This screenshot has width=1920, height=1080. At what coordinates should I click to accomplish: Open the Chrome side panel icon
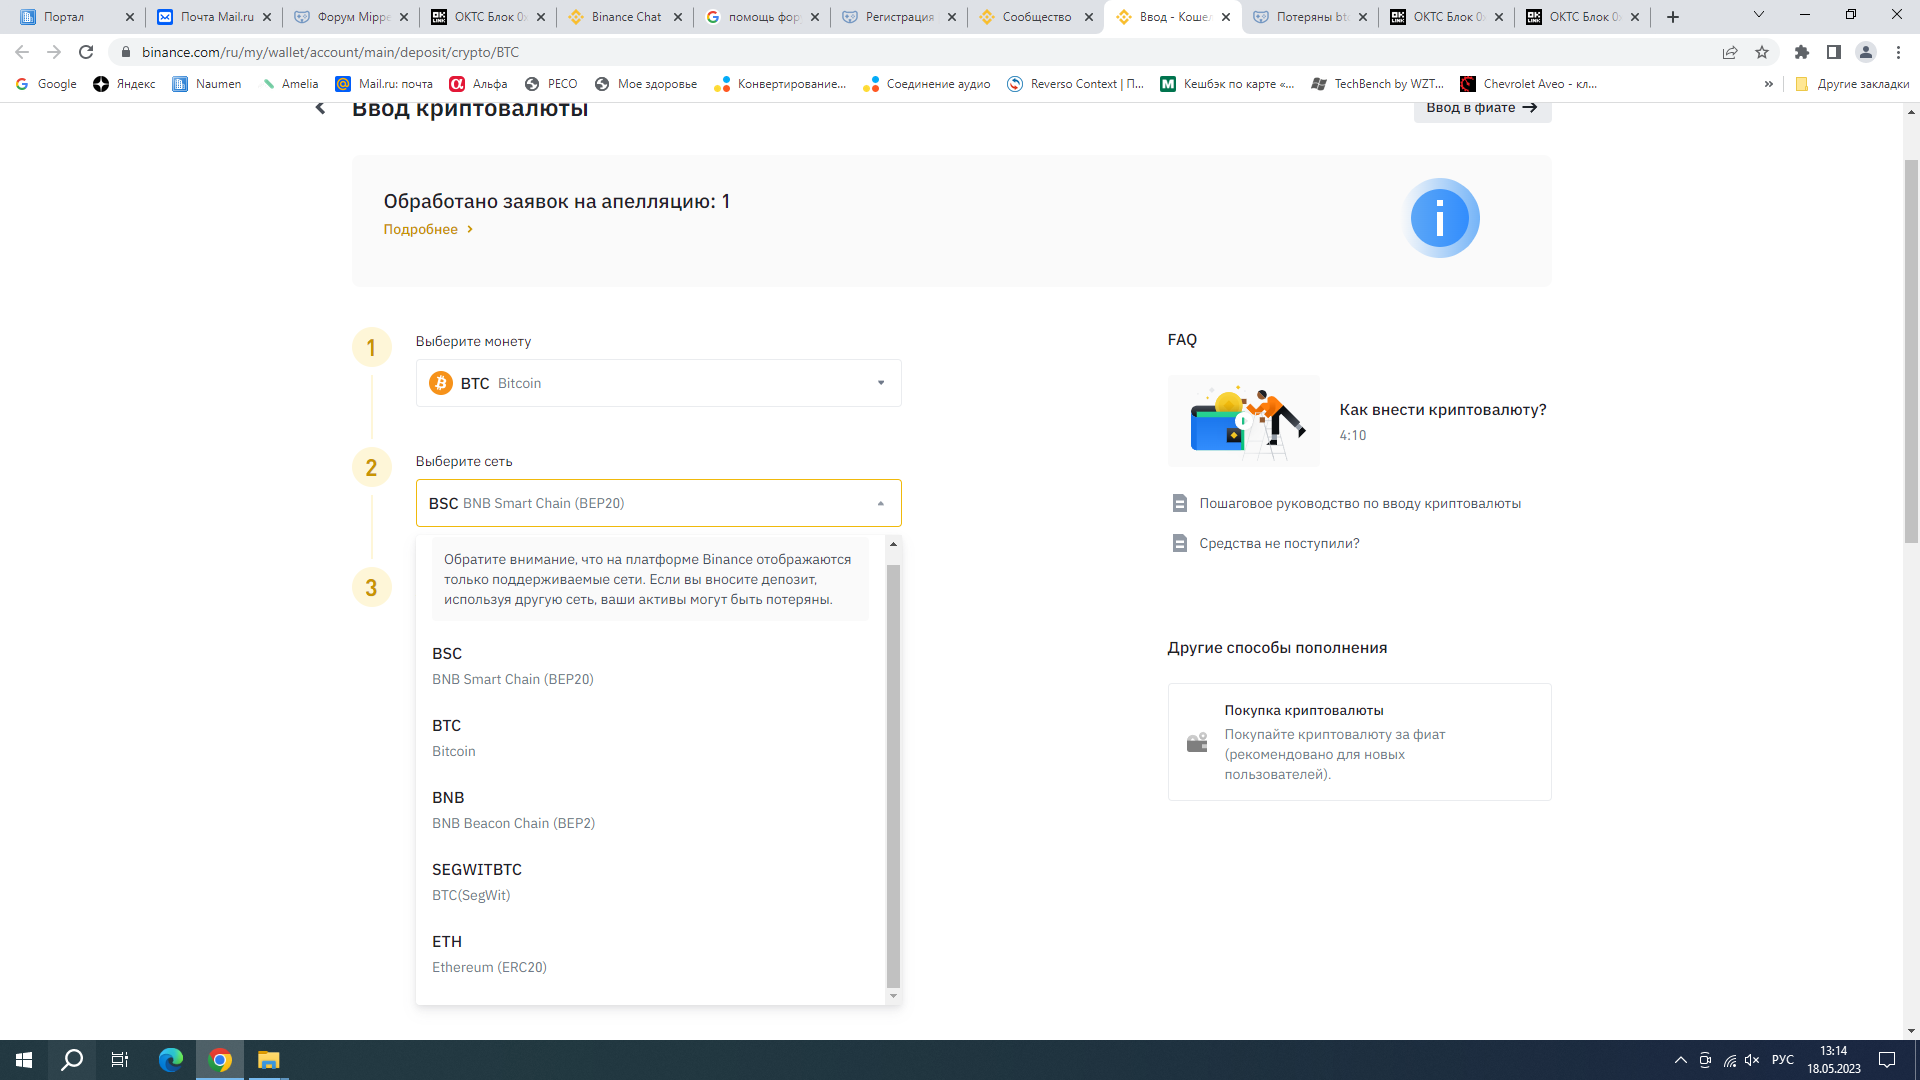1834,52
